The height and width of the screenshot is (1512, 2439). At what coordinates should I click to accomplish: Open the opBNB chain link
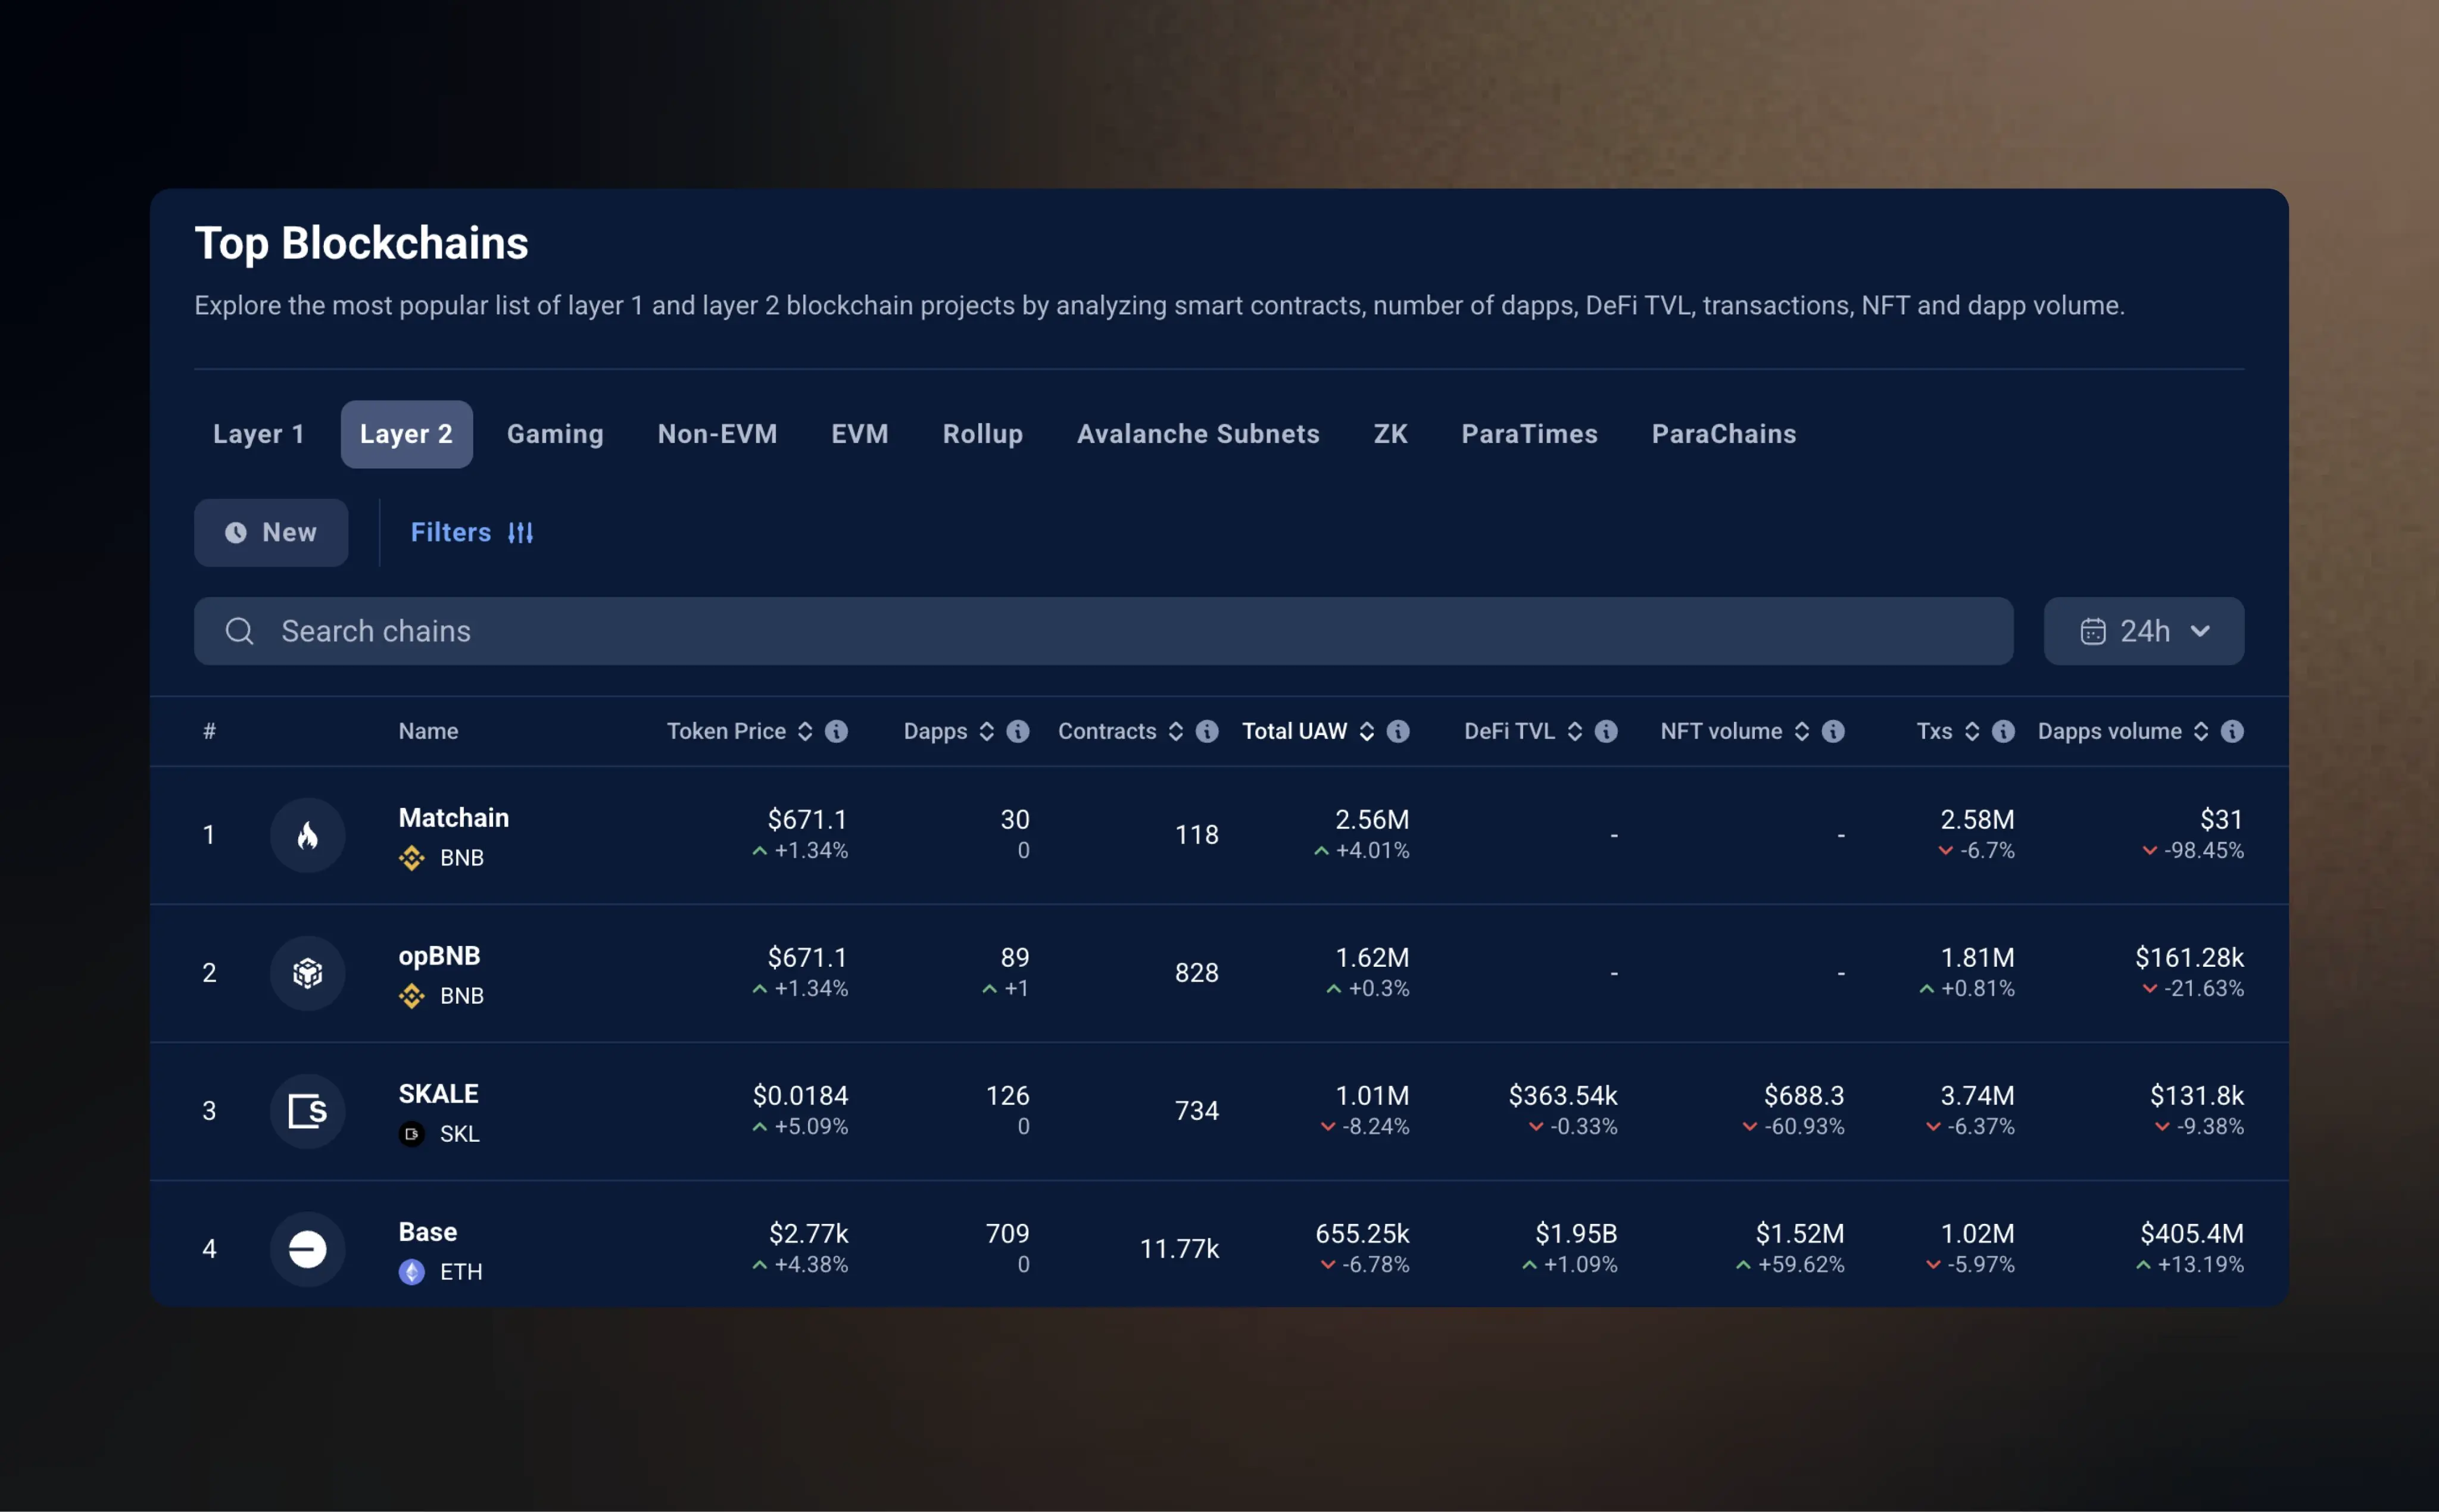coord(439,956)
